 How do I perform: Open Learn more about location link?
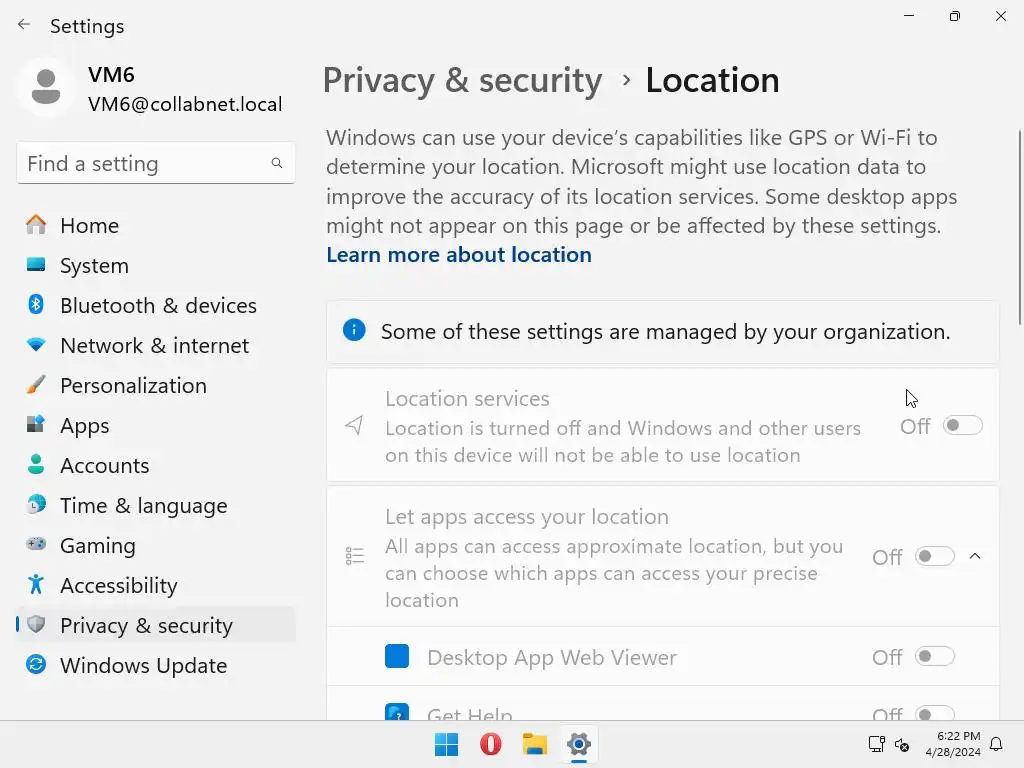point(459,255)
